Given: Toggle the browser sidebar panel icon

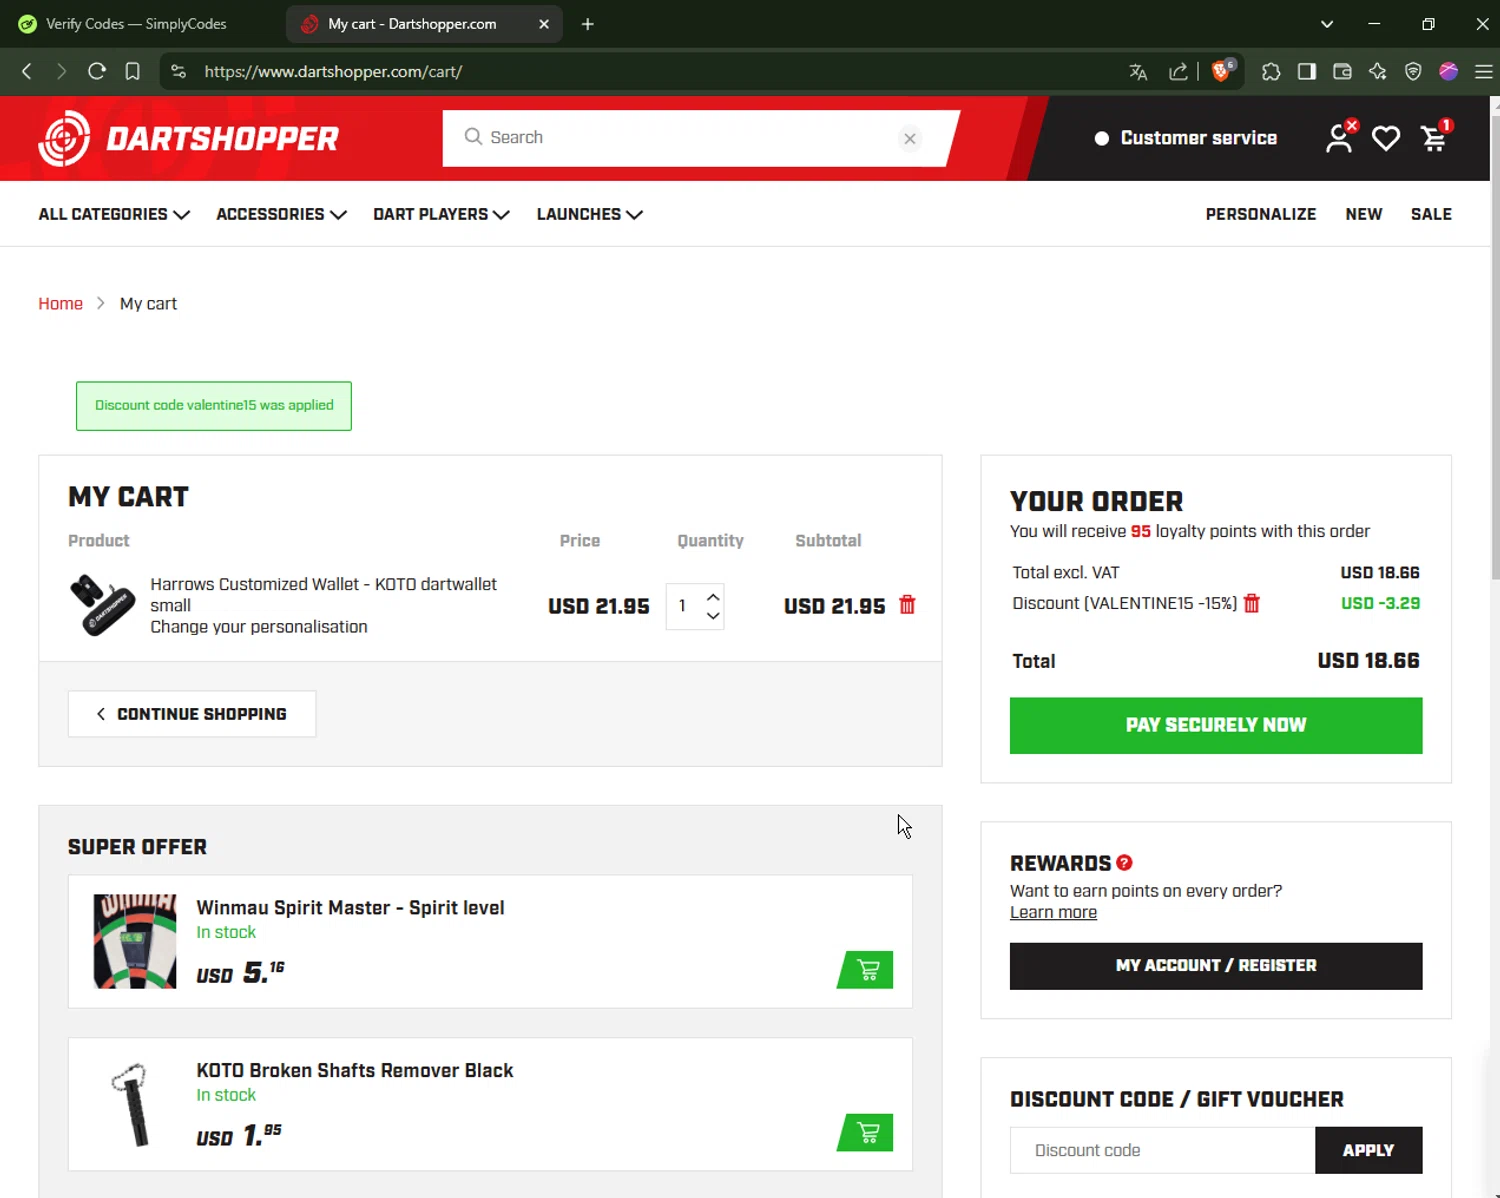Looking at the screenshot, I should coord(1307,71).
